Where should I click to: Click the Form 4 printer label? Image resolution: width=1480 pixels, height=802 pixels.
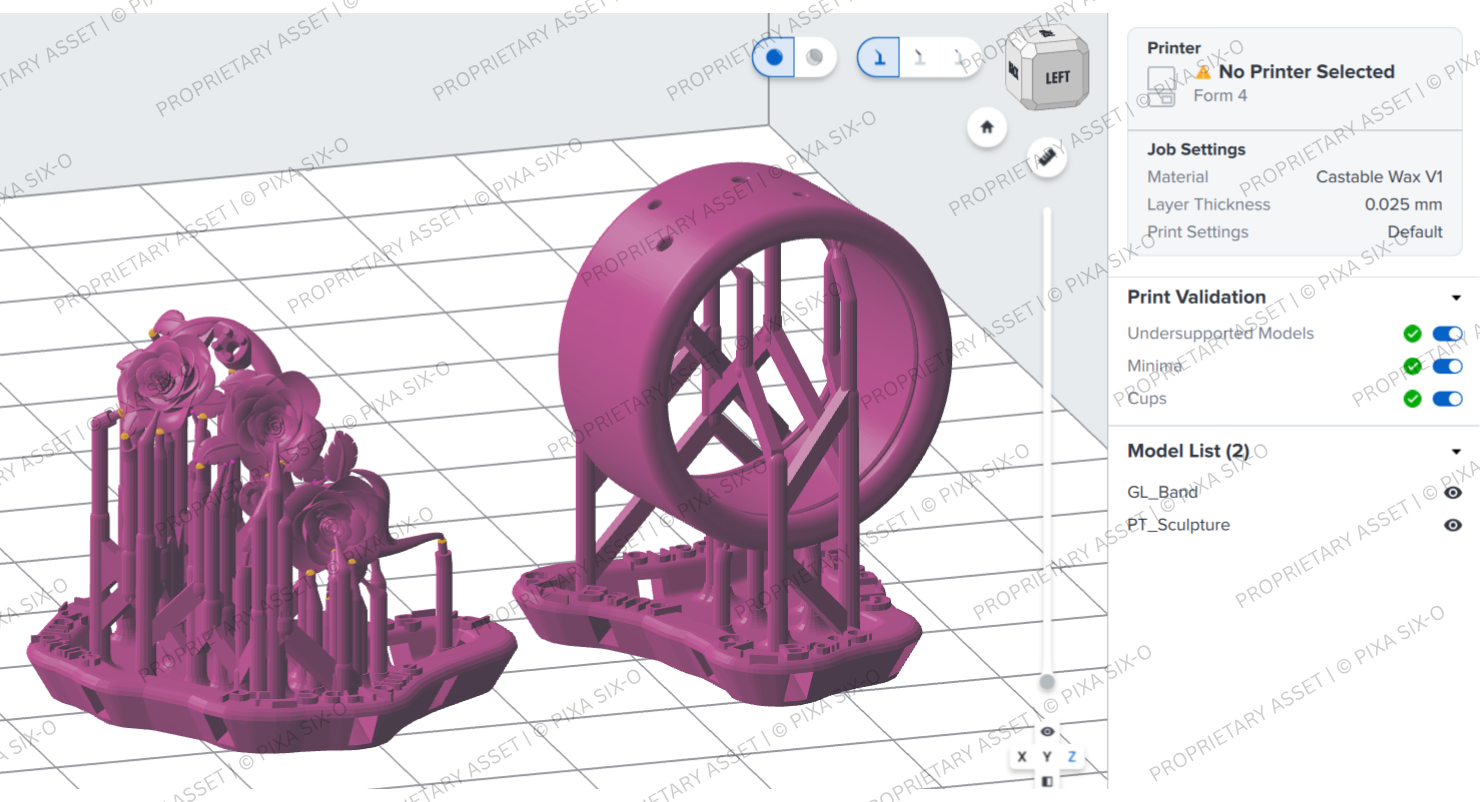coord(1220,96)
